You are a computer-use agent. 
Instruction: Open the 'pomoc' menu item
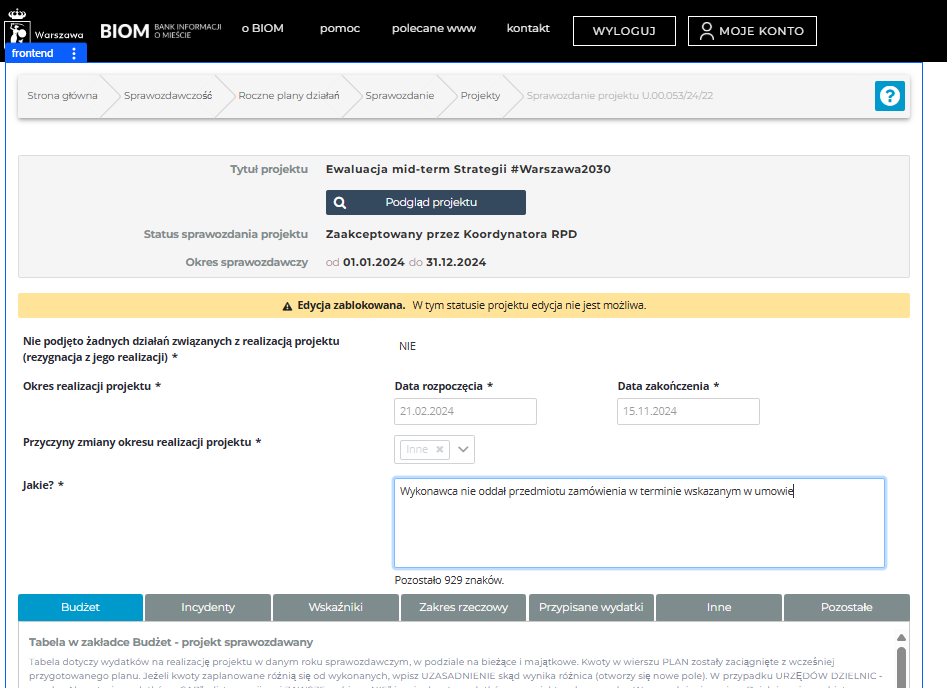click(340, 29)
